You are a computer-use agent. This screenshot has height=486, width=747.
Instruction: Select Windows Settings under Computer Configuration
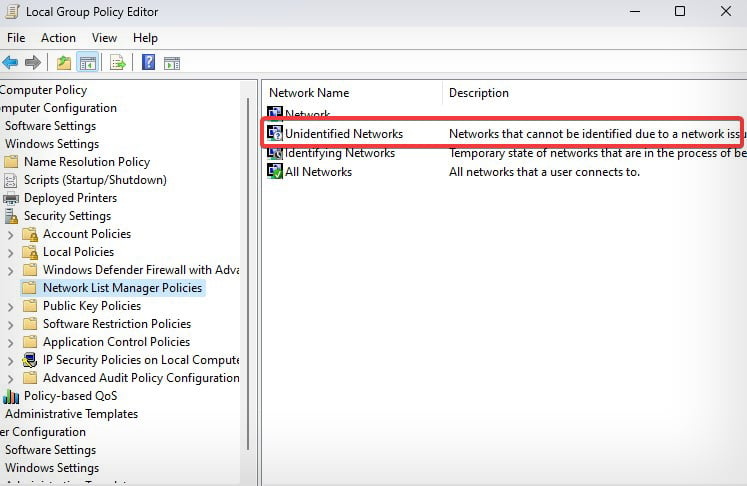(52, 144)
